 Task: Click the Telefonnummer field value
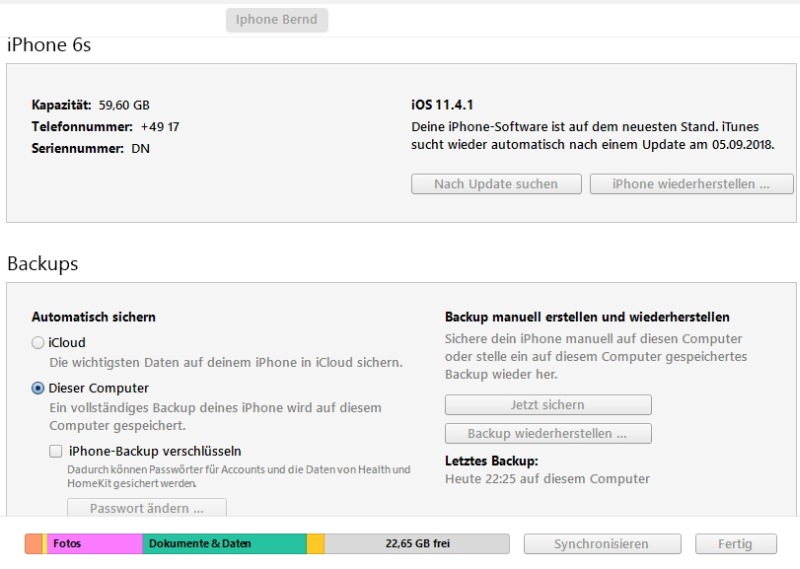[160, 127]
